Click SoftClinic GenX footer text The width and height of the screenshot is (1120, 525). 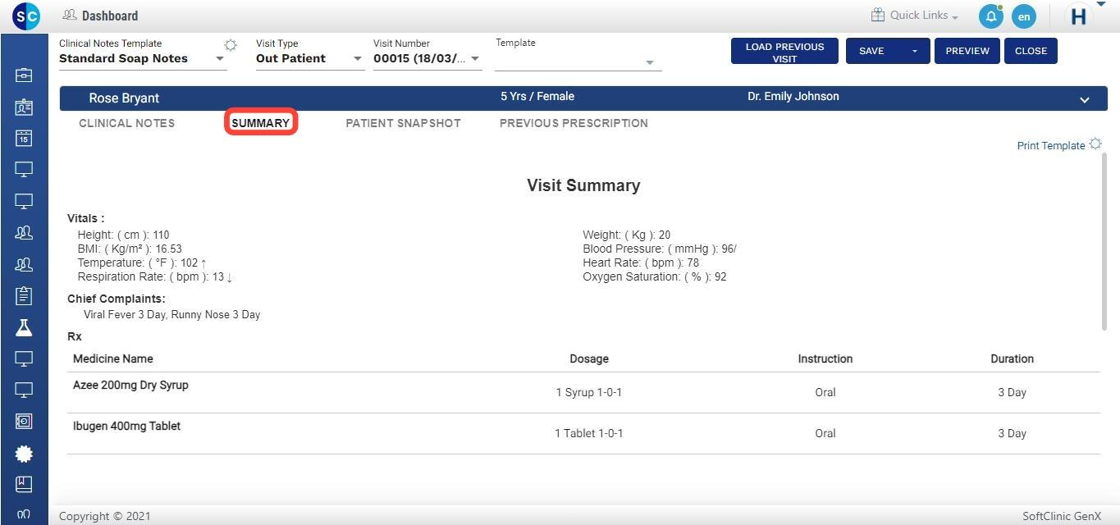tap(1062, 516)
